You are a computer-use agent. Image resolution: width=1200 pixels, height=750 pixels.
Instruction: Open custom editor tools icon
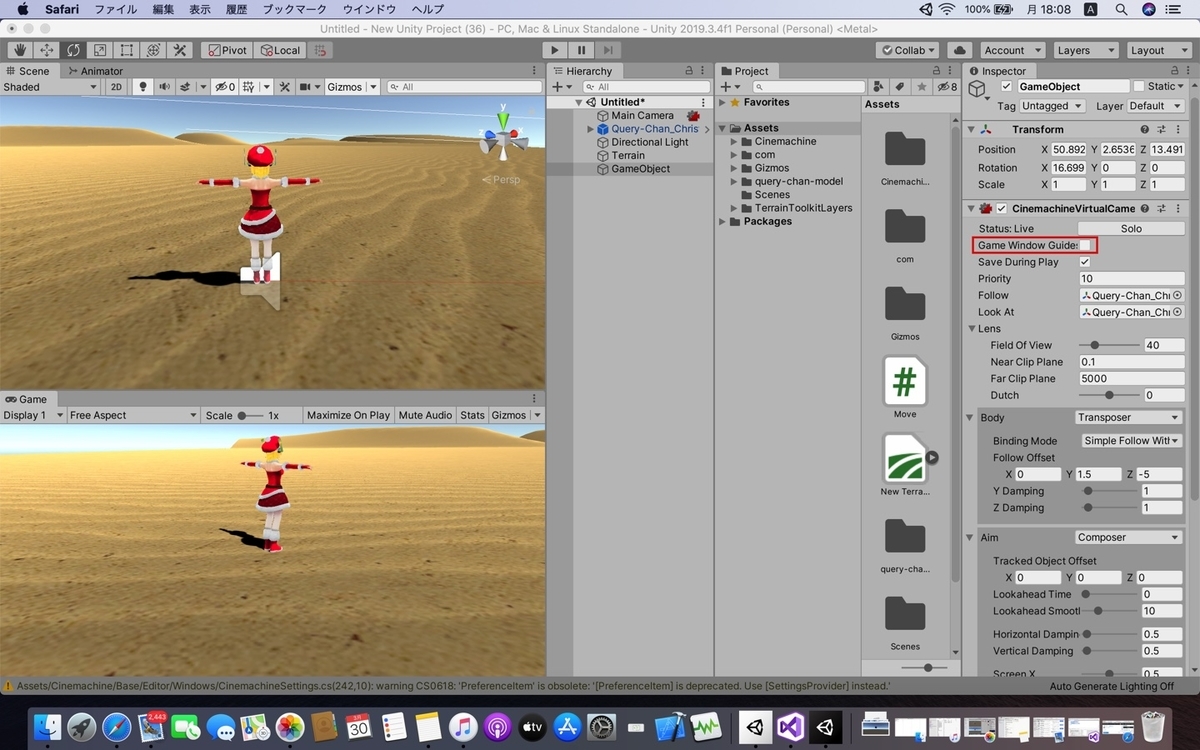181,50
